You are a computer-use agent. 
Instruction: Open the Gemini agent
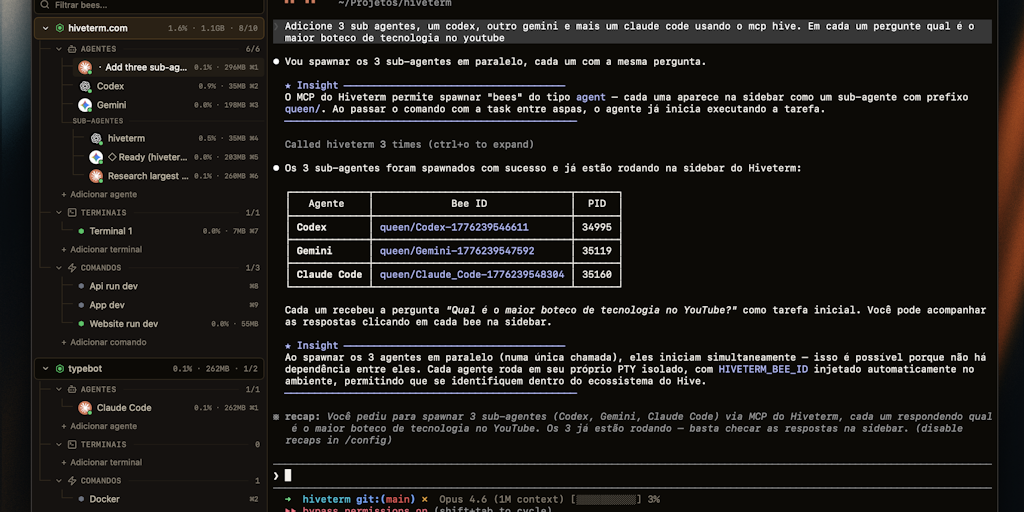coord(168,105)
